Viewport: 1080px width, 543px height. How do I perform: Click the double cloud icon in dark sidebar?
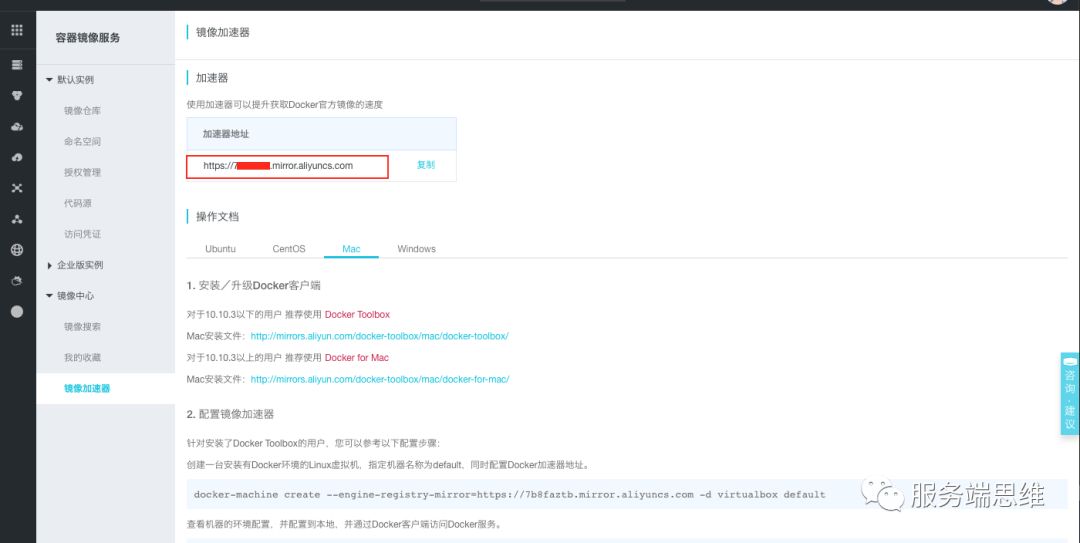(17, 127)
